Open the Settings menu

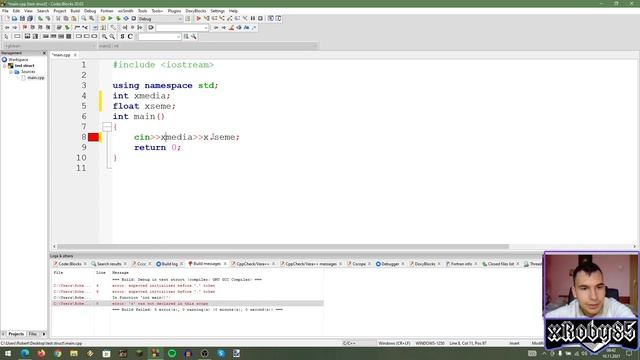(218, 11)
